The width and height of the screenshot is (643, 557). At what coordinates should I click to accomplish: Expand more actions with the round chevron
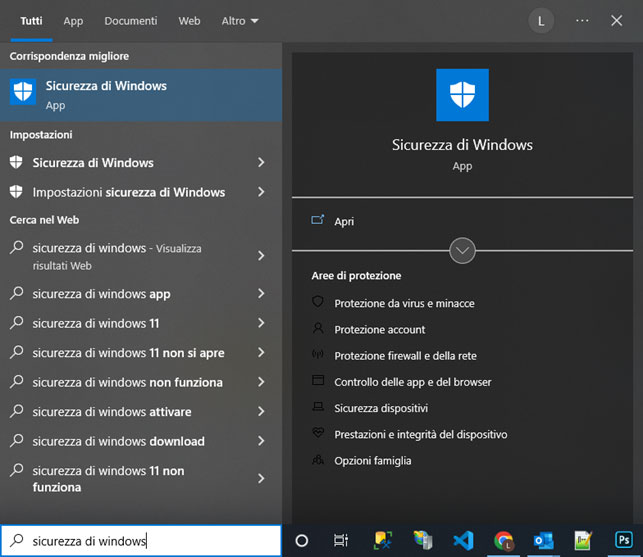462,251
